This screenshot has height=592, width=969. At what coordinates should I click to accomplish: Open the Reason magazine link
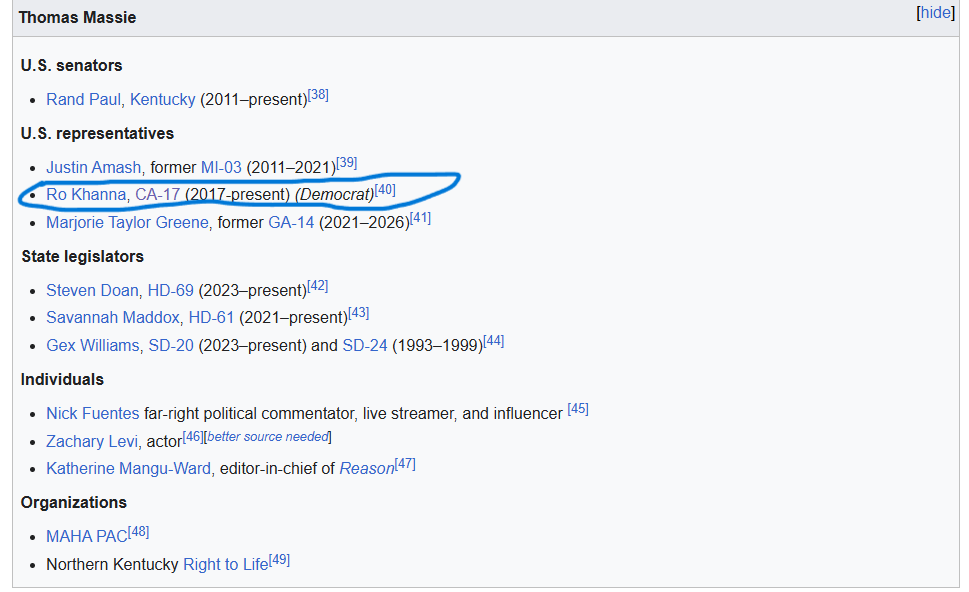(x=367, y=468)
